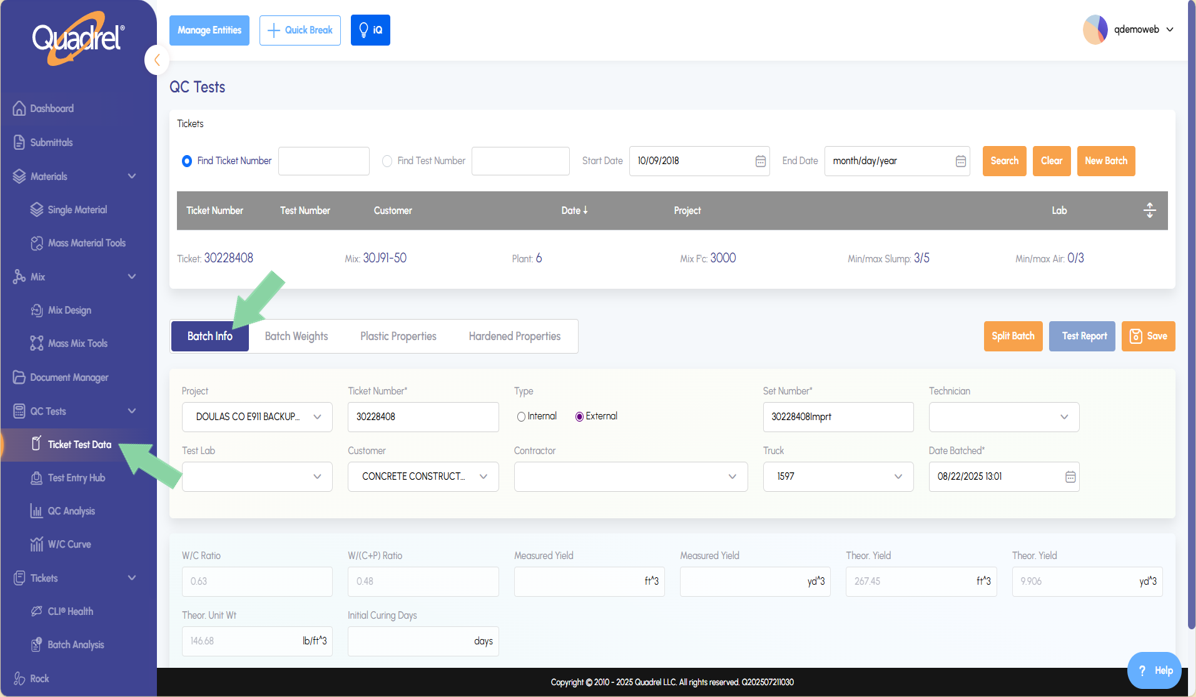Click the Mix value 30J91-50
Image resolution: width=1196 pixels, height=697 pixels.
click(384, 259)
